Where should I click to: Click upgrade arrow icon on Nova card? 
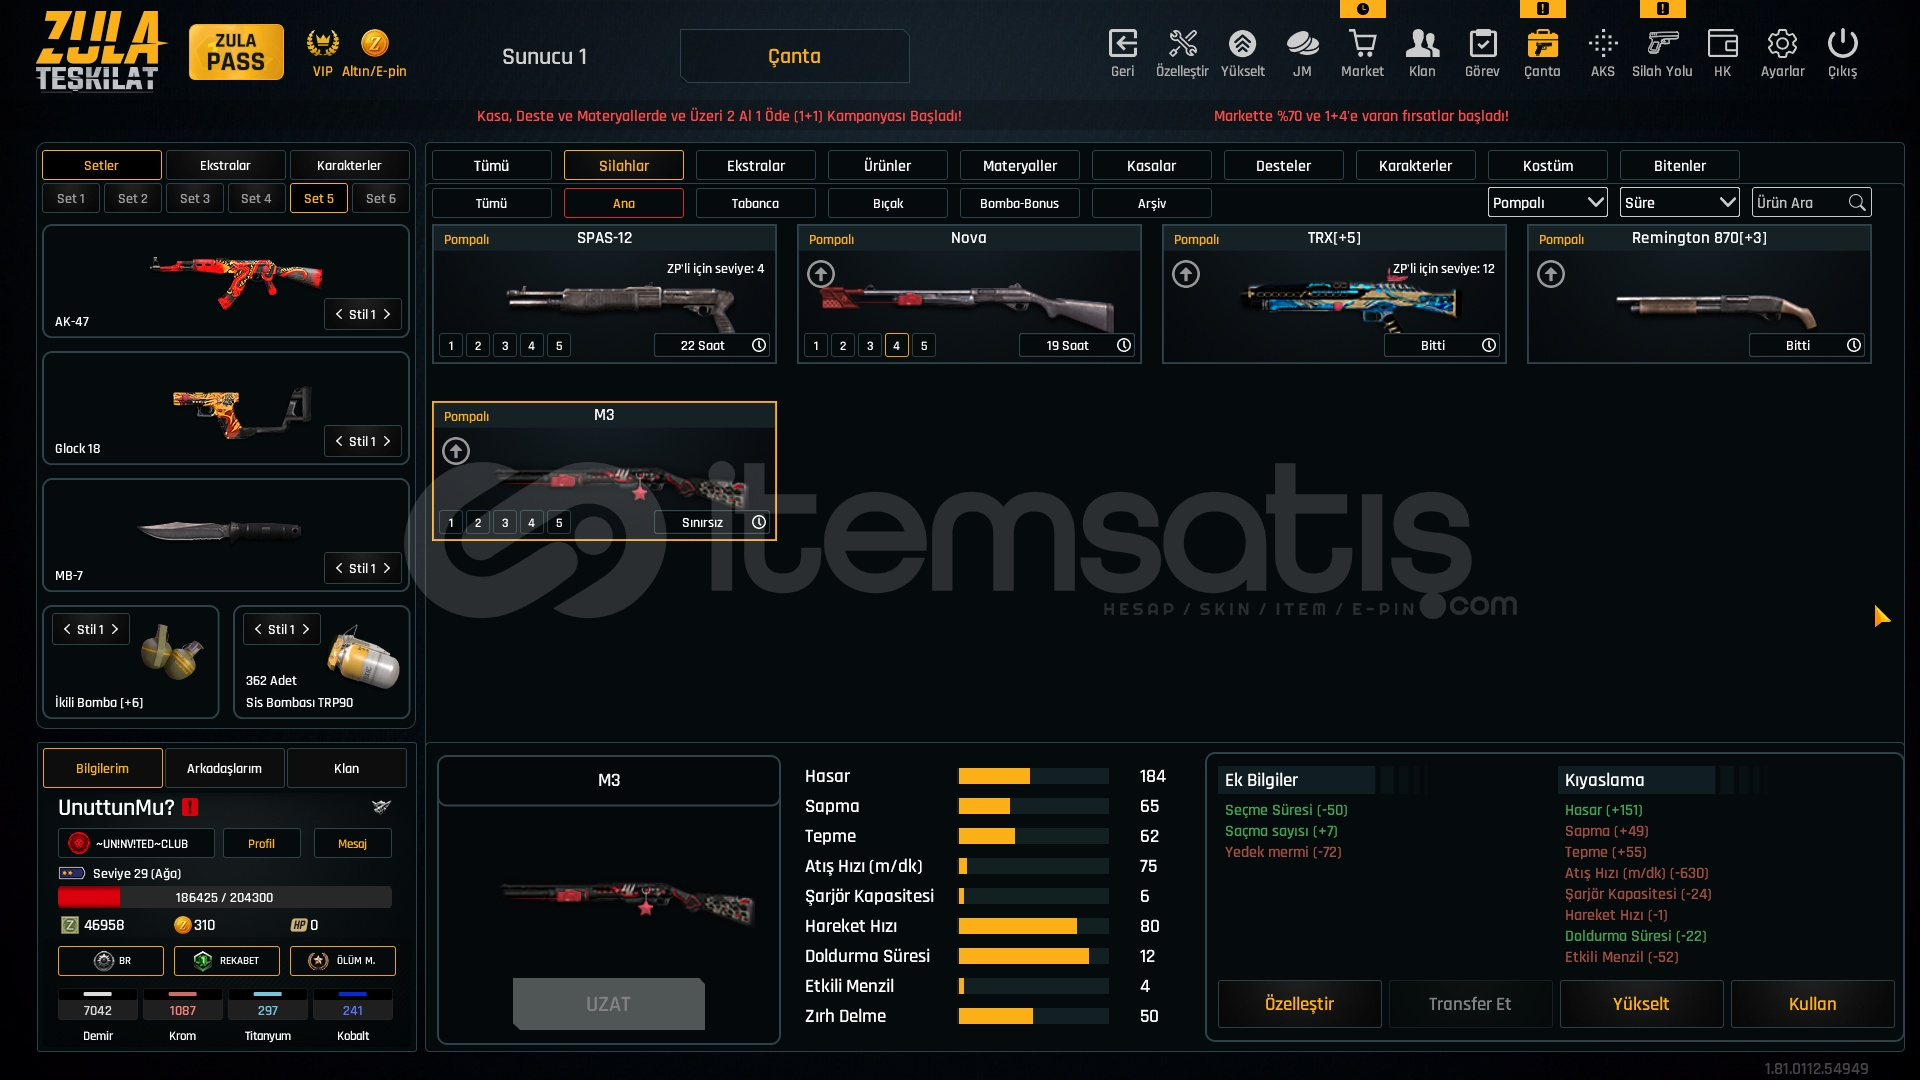tap(821, 274)
